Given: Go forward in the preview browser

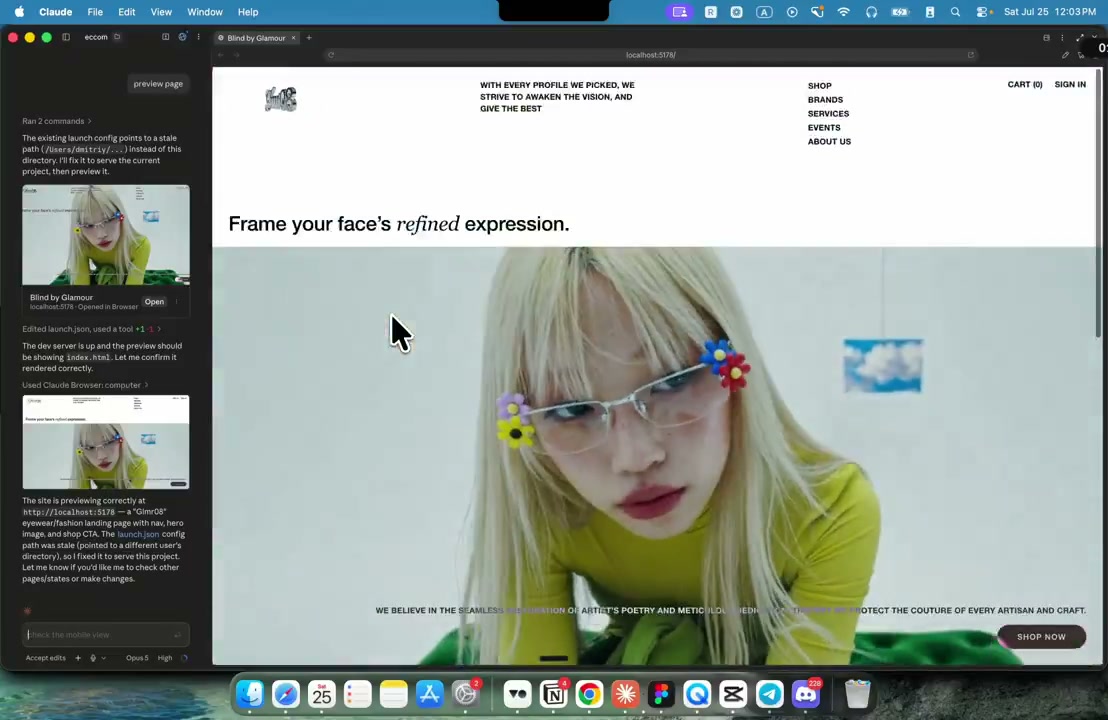Looking at the screenshot, I should pos(237,55).
